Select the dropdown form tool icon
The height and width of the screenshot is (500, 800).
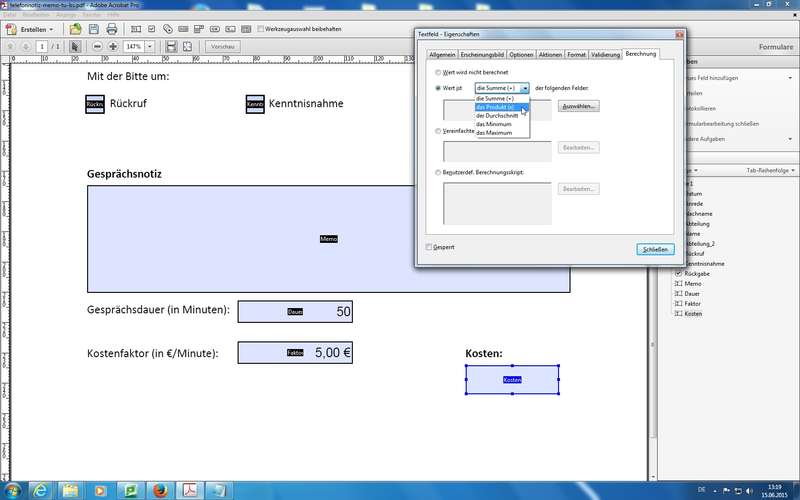click(x=199, y=29)
